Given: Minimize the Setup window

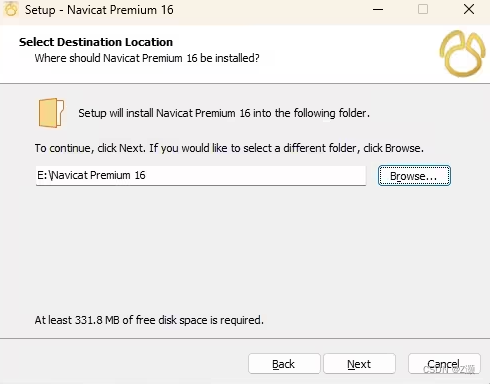Looking at the screenshot, I should point(378,9).
